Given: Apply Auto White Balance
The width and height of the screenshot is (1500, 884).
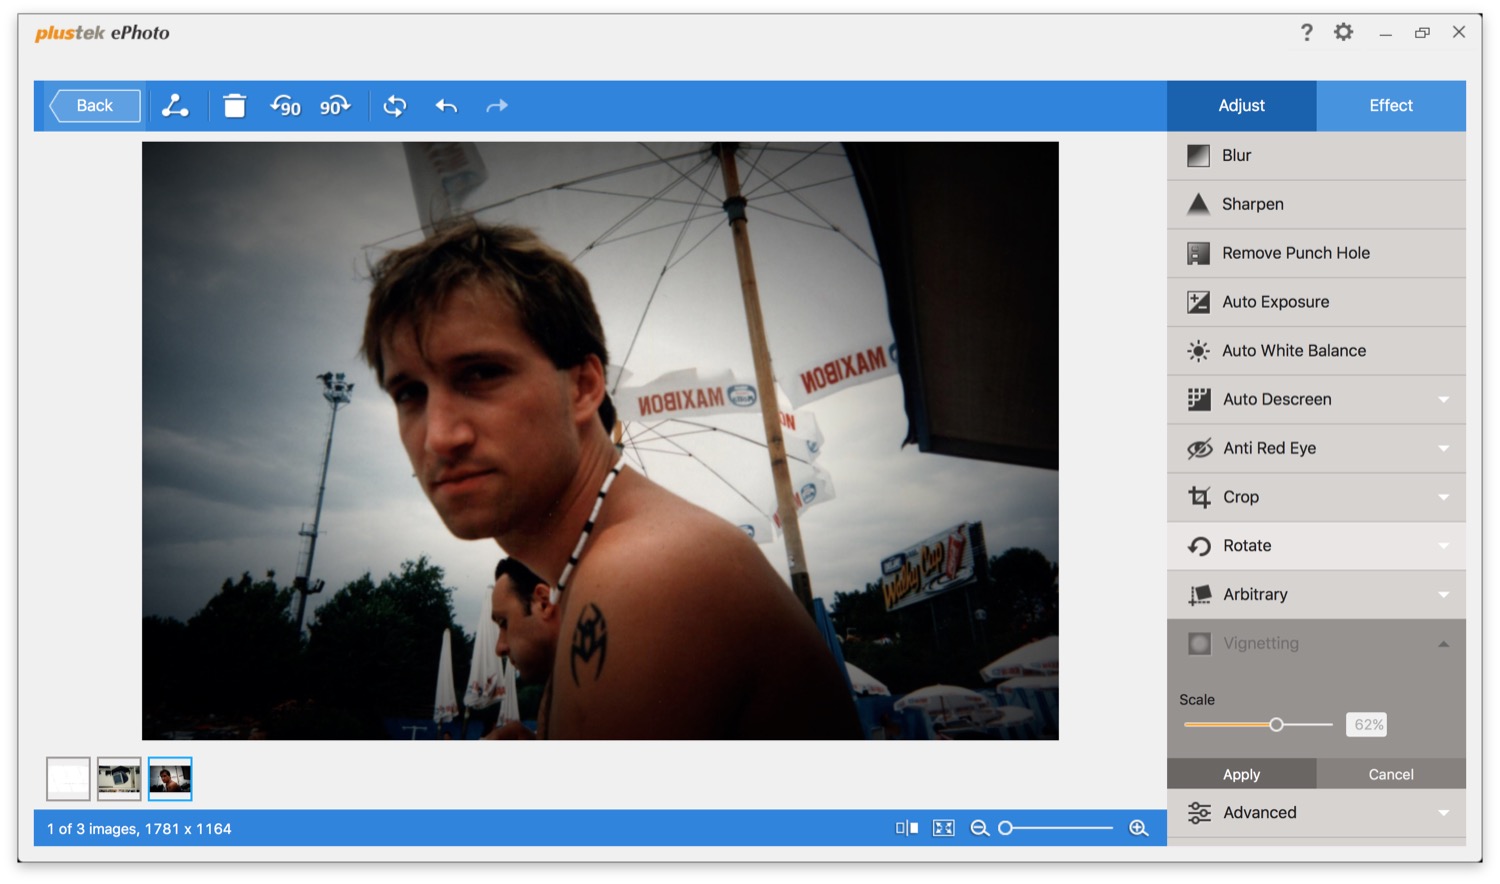Looking at the screenshot, I should [1316, 351].
